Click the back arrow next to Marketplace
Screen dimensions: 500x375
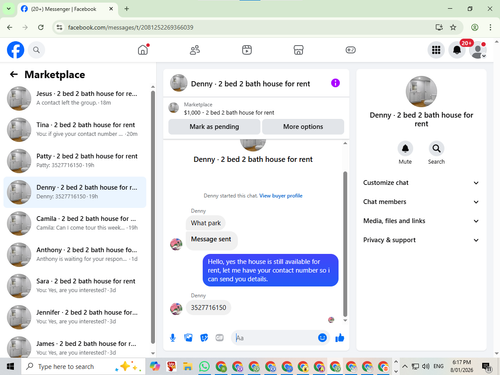pyautogui.click(x=14, y=74)
